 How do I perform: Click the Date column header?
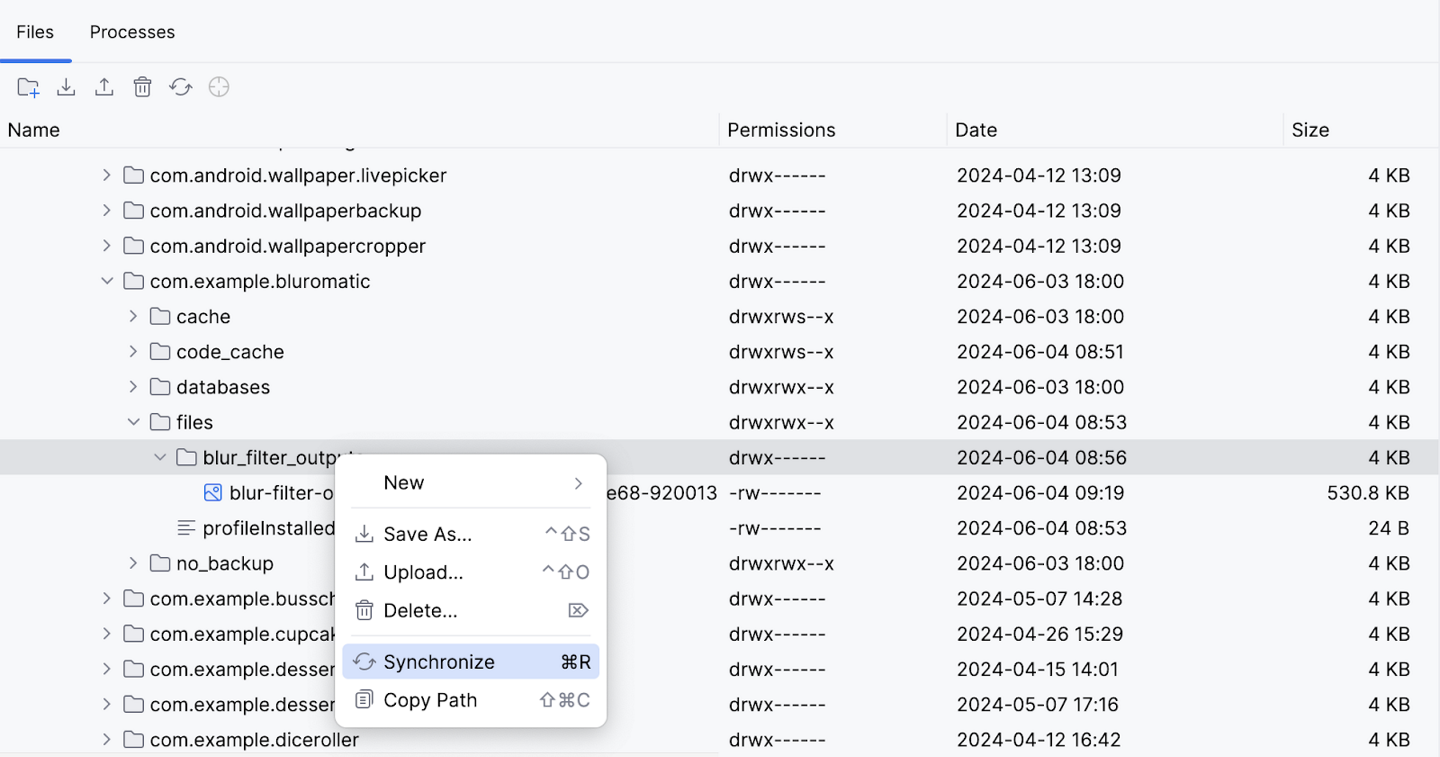[x=976, y=130]
